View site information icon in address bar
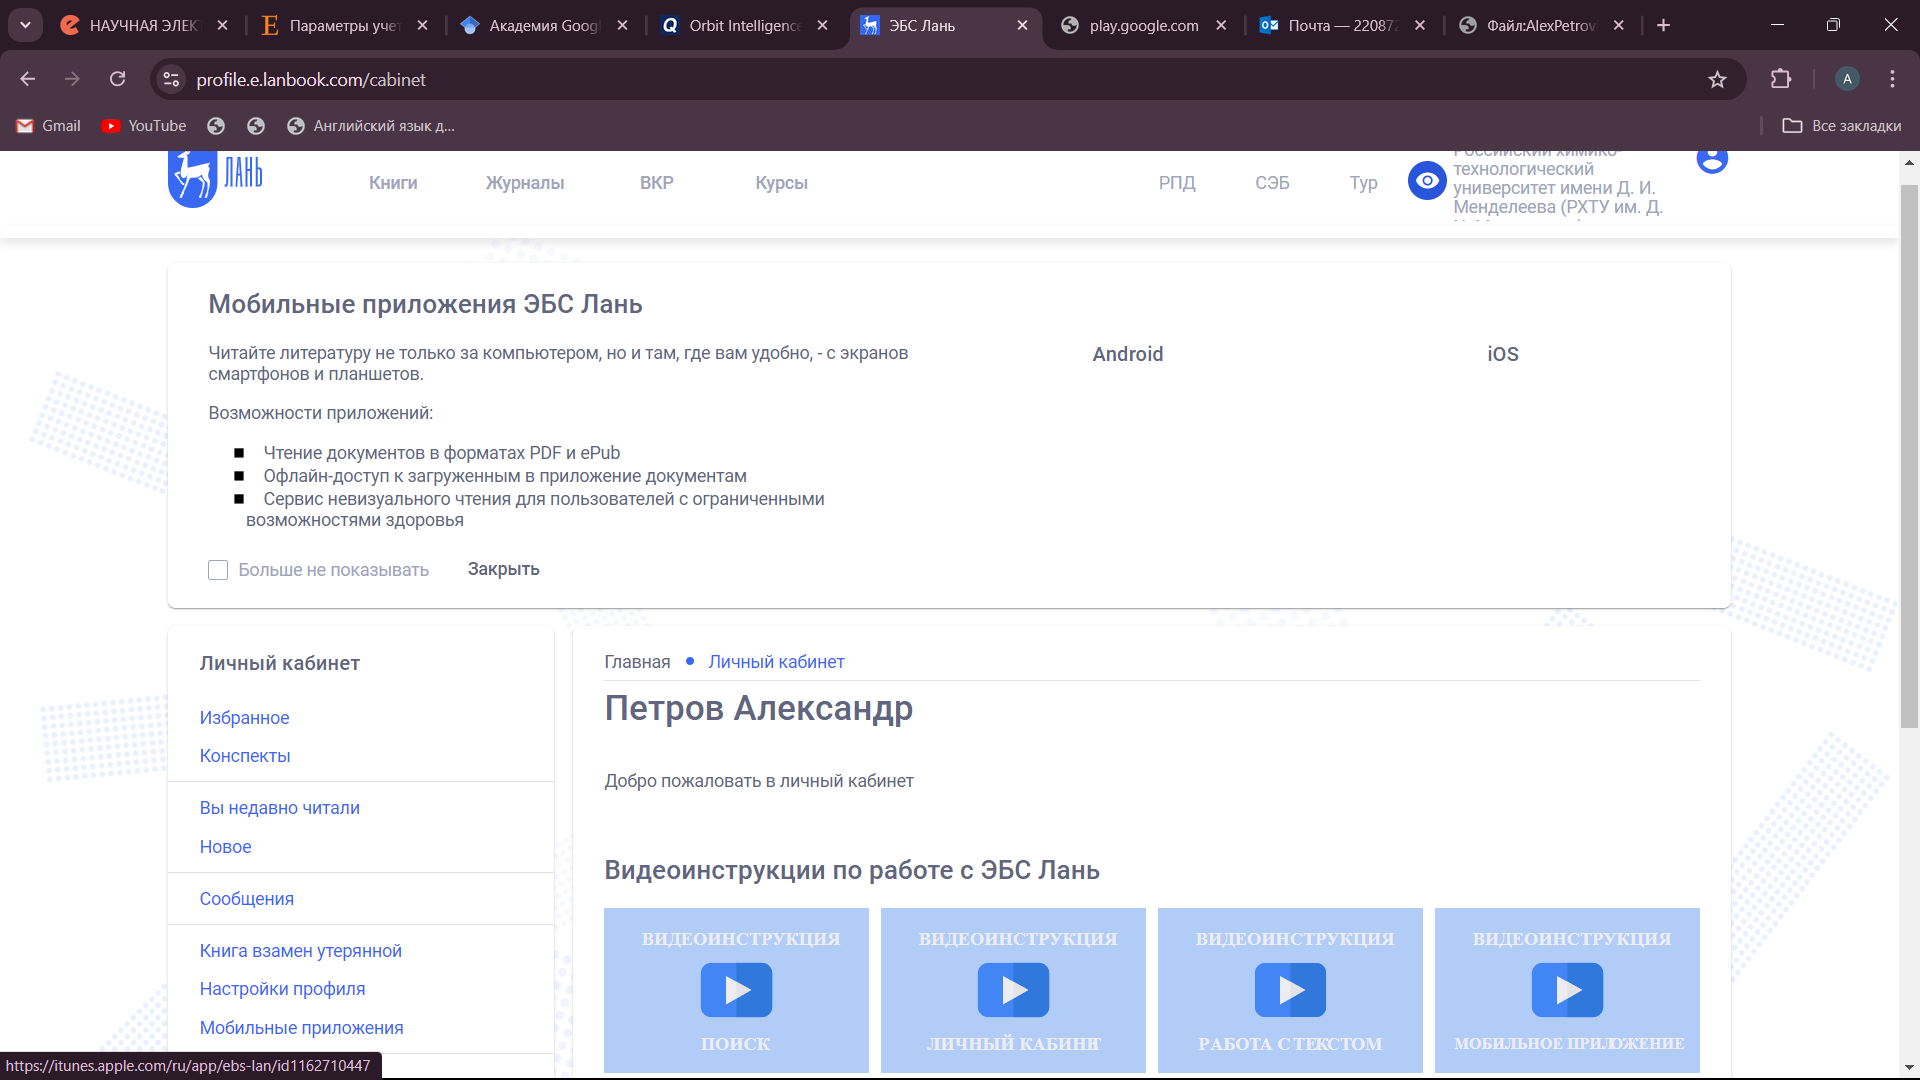Viewport: 1920px width, 1080px height. tap(171, 79)
